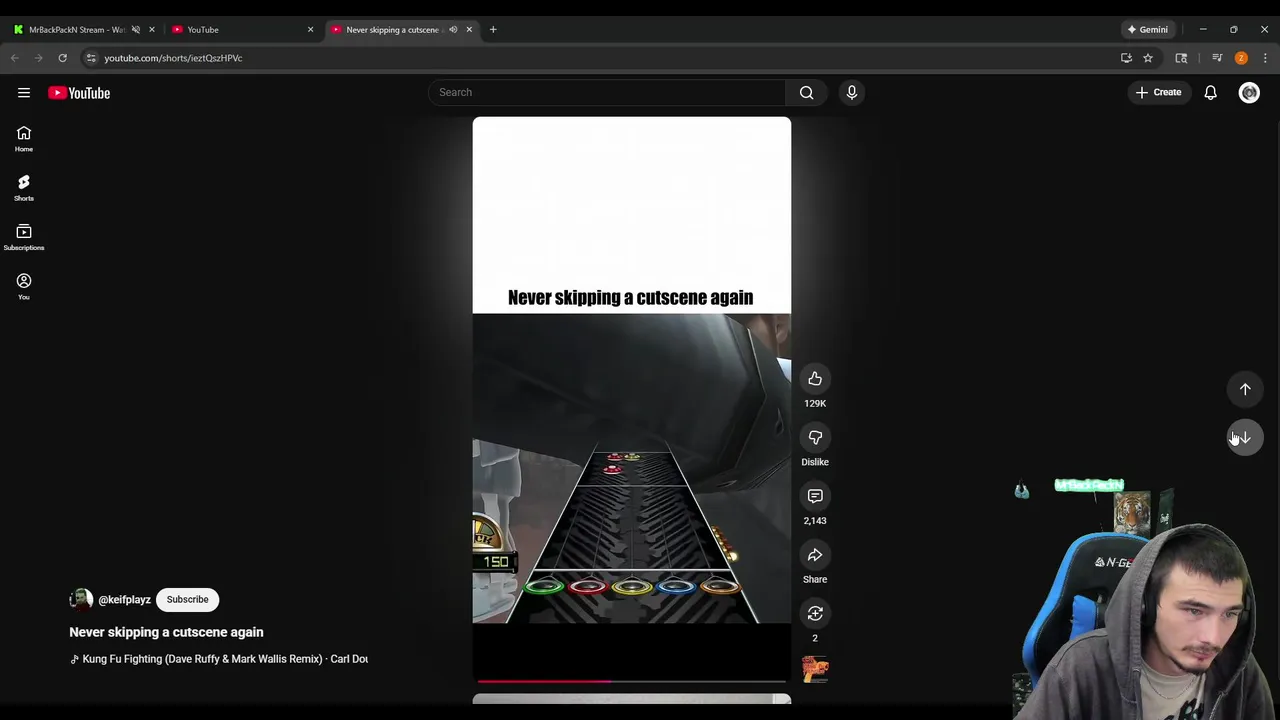1280x720 pixels.
Task: Subscribe to @keifplayz
Action: 188,600
